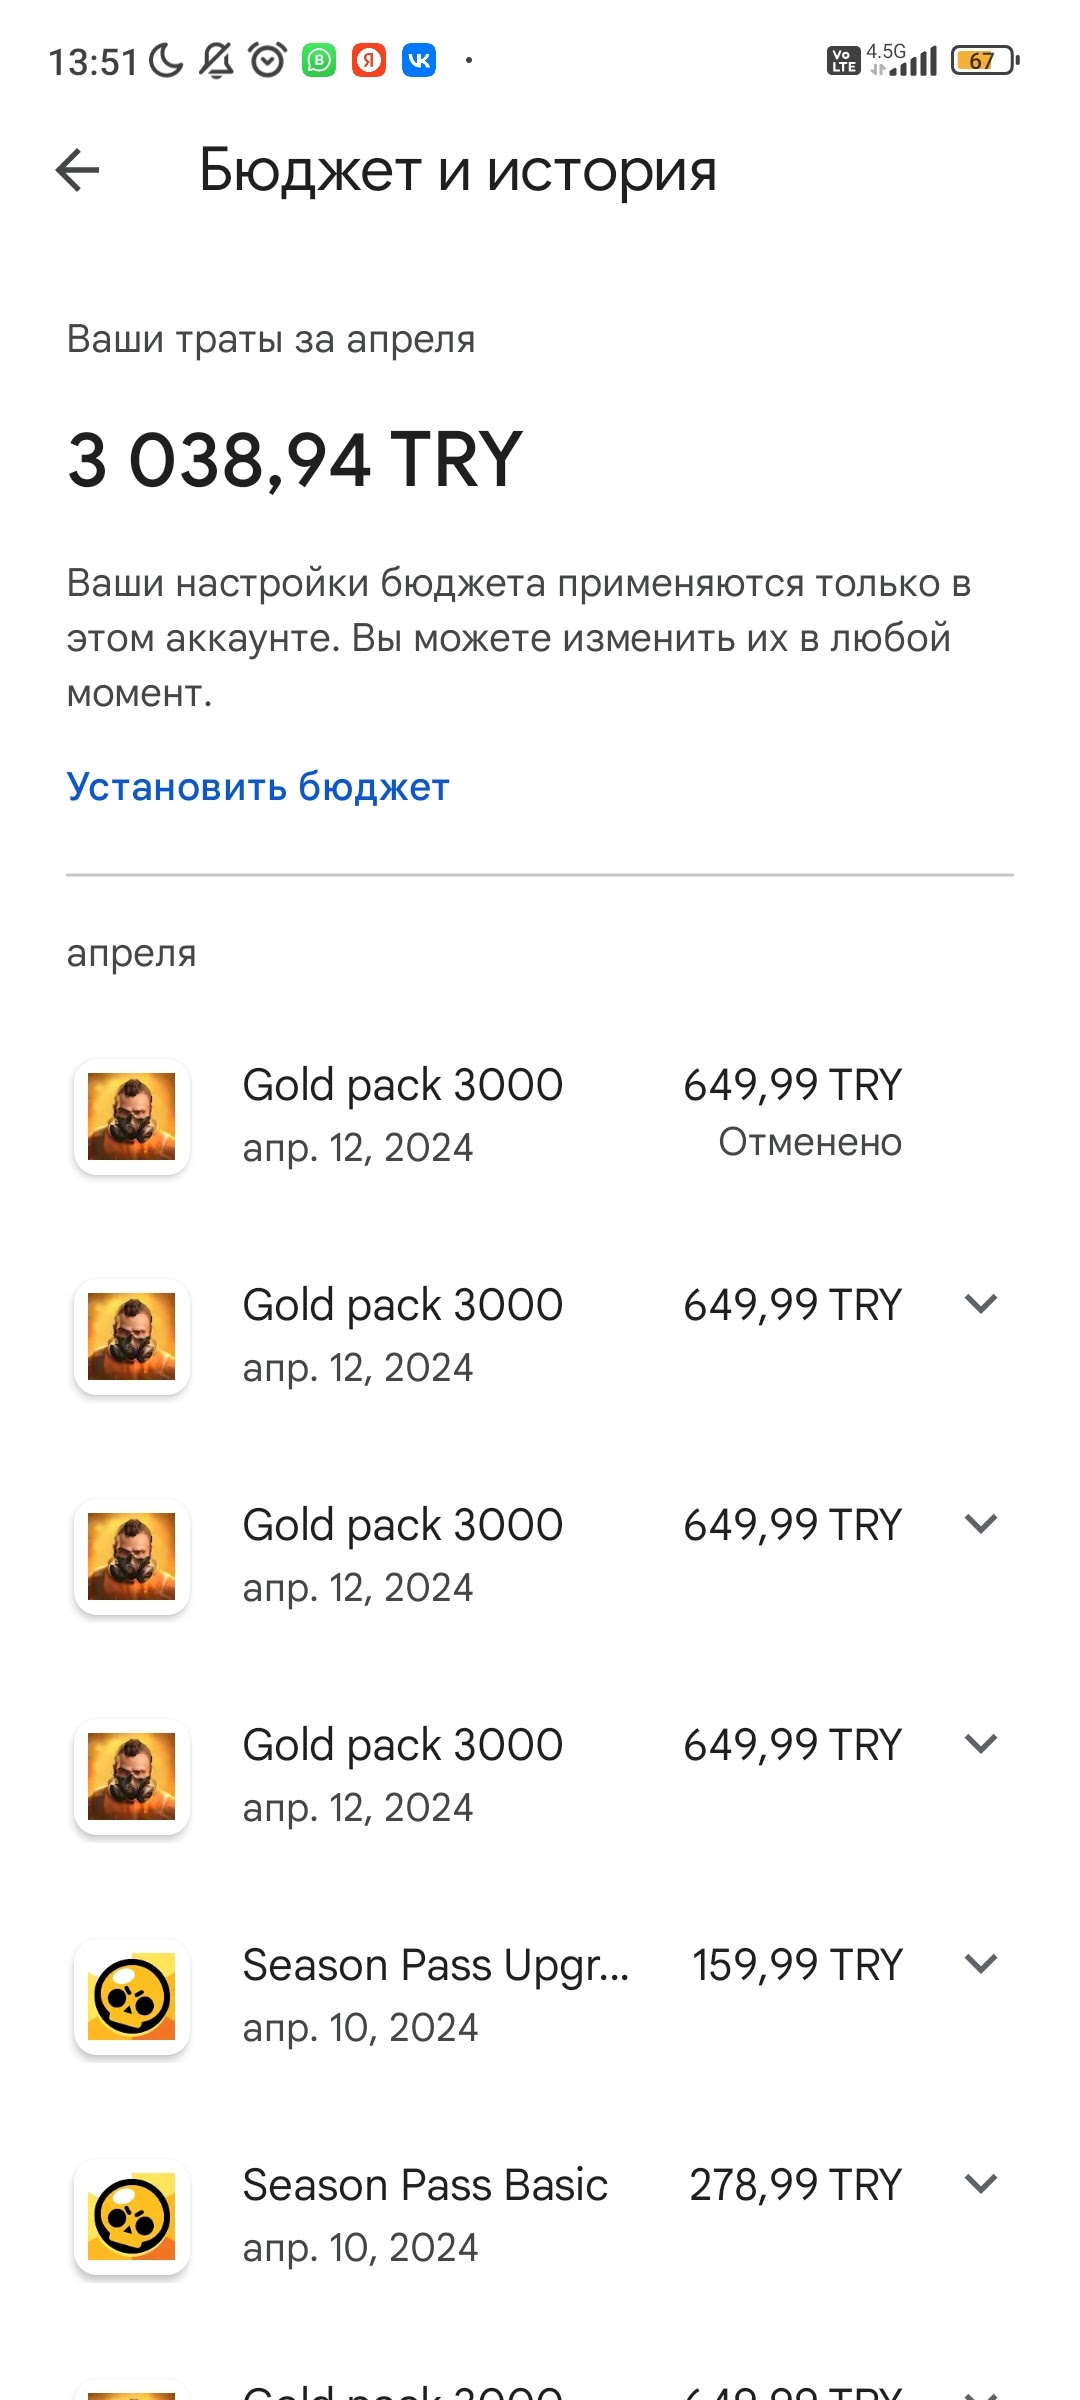Open WhatsApp Business notification icon in status bar
This screenshot has height=2400, width=1080.
[x=319, y=61]
